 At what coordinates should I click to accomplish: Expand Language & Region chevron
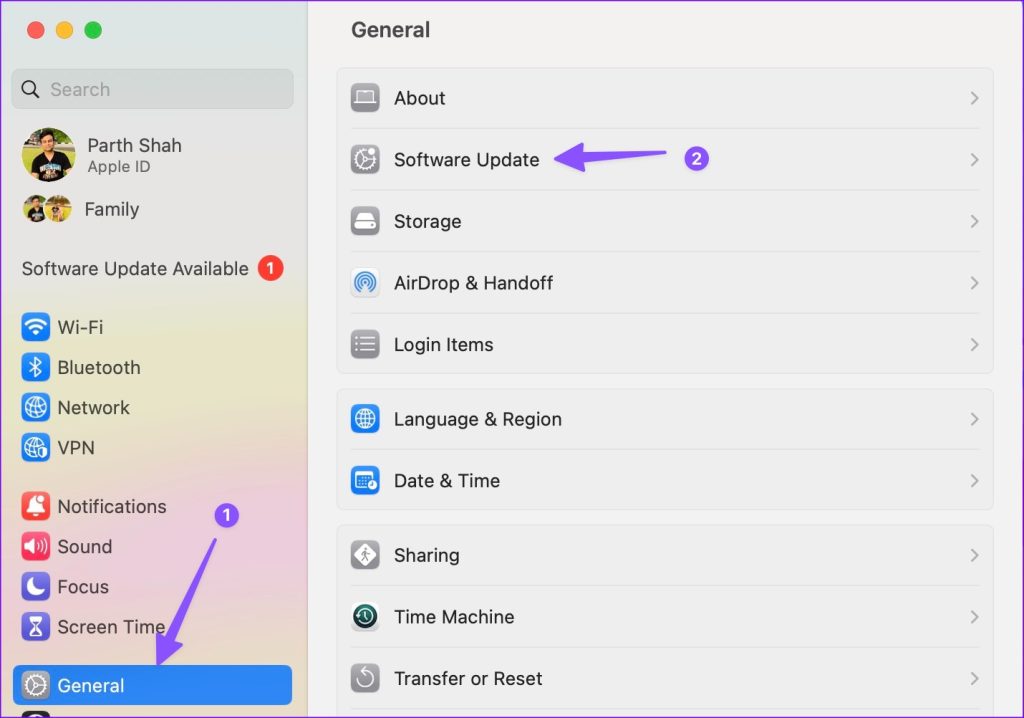tap(974, 419)
